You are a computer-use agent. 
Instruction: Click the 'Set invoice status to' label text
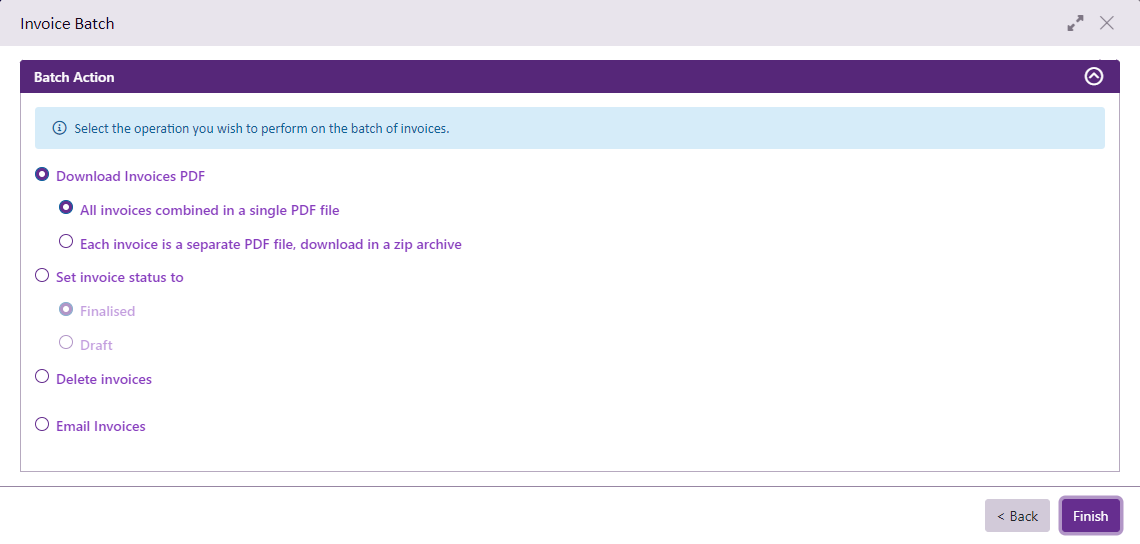[x=120, y=277]
